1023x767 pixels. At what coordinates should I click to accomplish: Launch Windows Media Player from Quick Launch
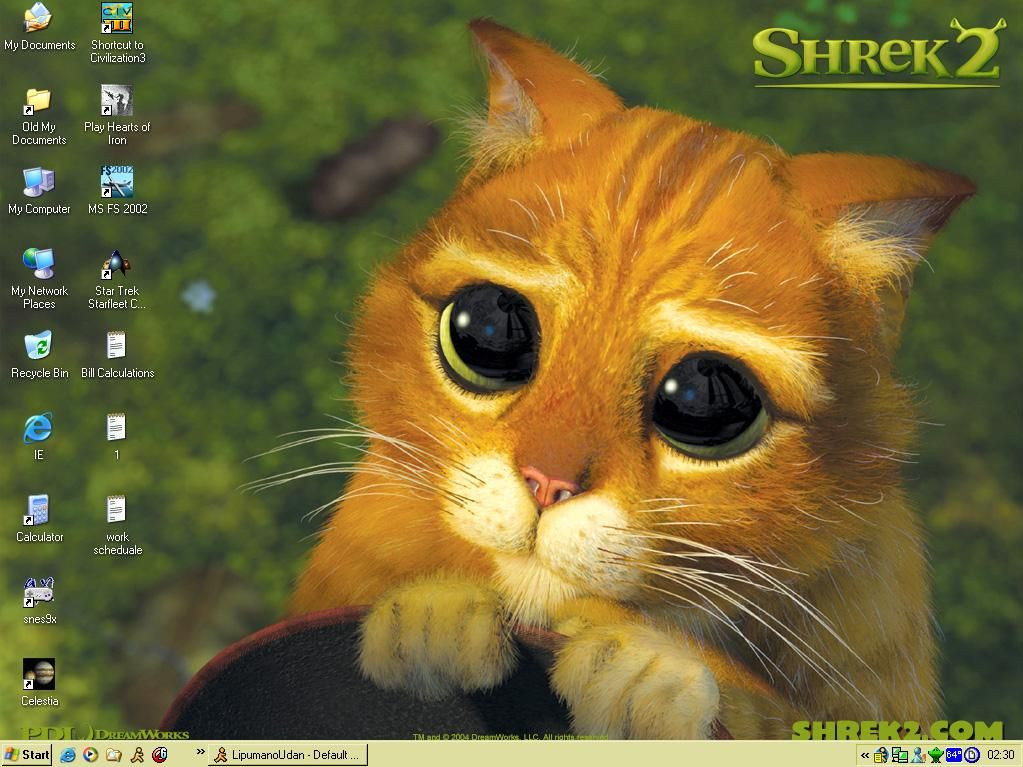tap(91, 755)
